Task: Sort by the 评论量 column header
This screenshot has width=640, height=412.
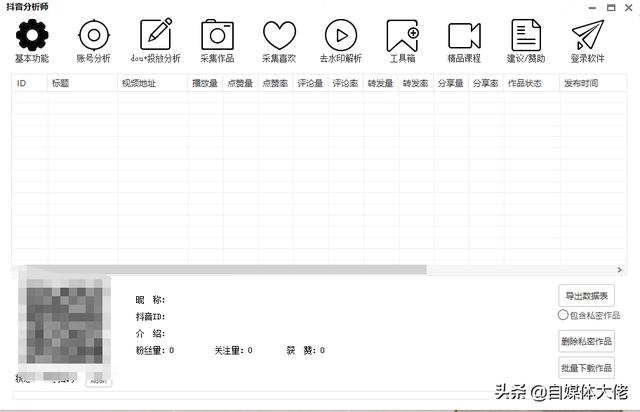Action: tap(311, 83)
